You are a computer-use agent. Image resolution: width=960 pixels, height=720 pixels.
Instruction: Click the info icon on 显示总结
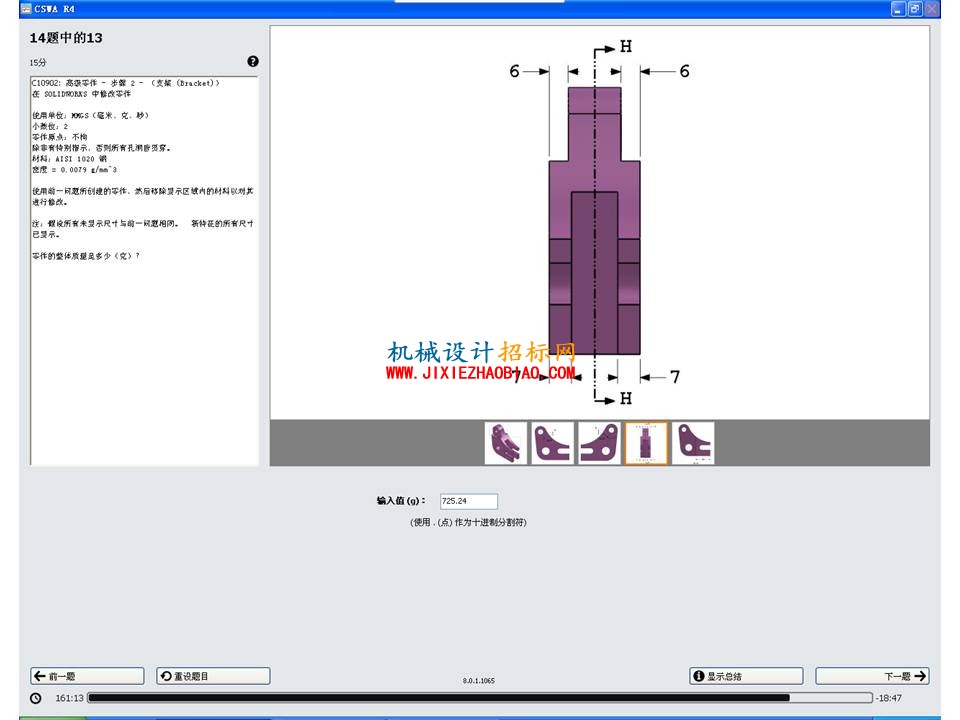[699, 676]
